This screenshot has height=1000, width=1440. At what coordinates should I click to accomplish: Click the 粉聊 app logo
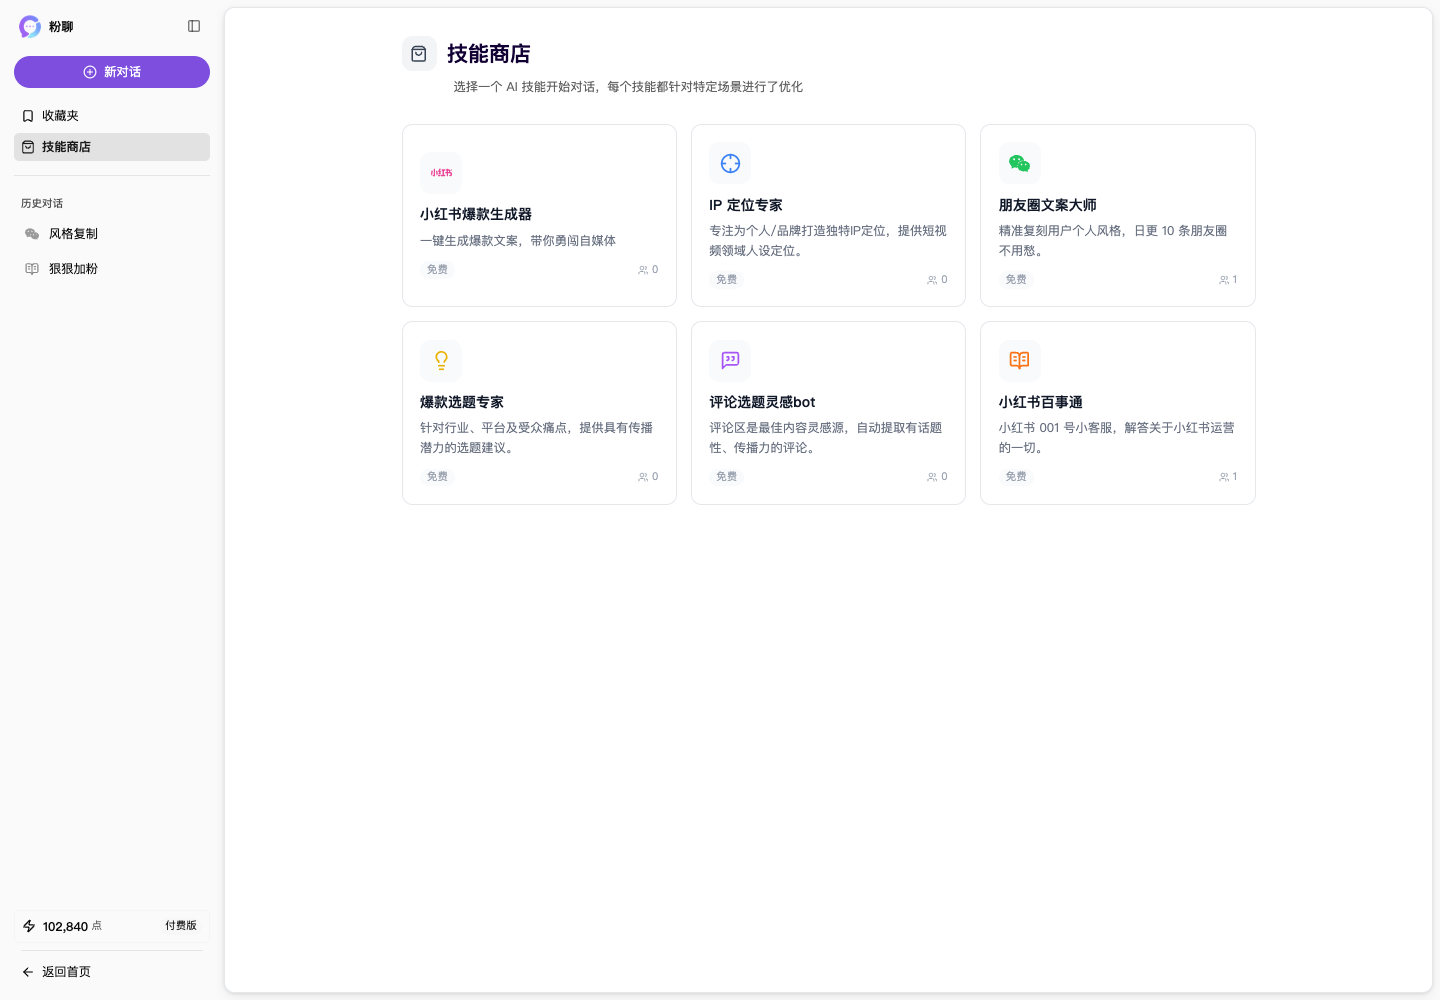(x=29, y=26)
